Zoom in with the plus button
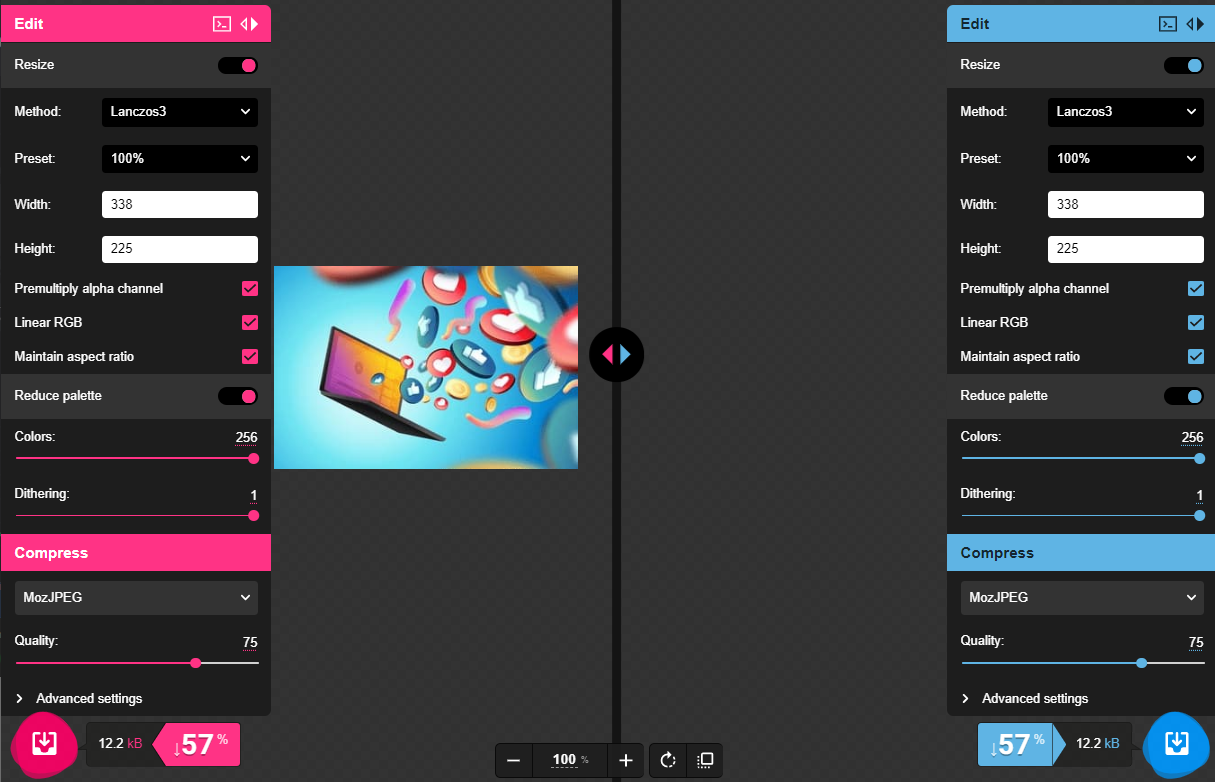 pos(626,760)
